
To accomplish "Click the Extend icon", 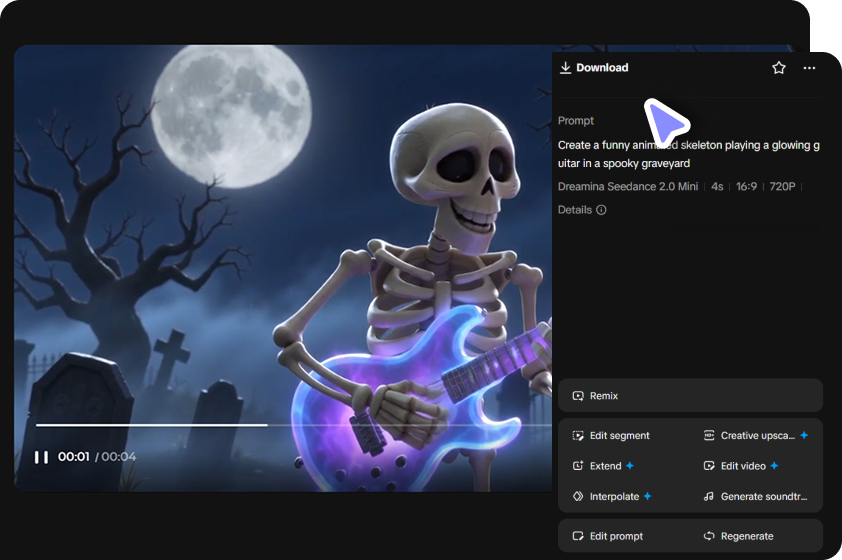I will click(578, 466).
